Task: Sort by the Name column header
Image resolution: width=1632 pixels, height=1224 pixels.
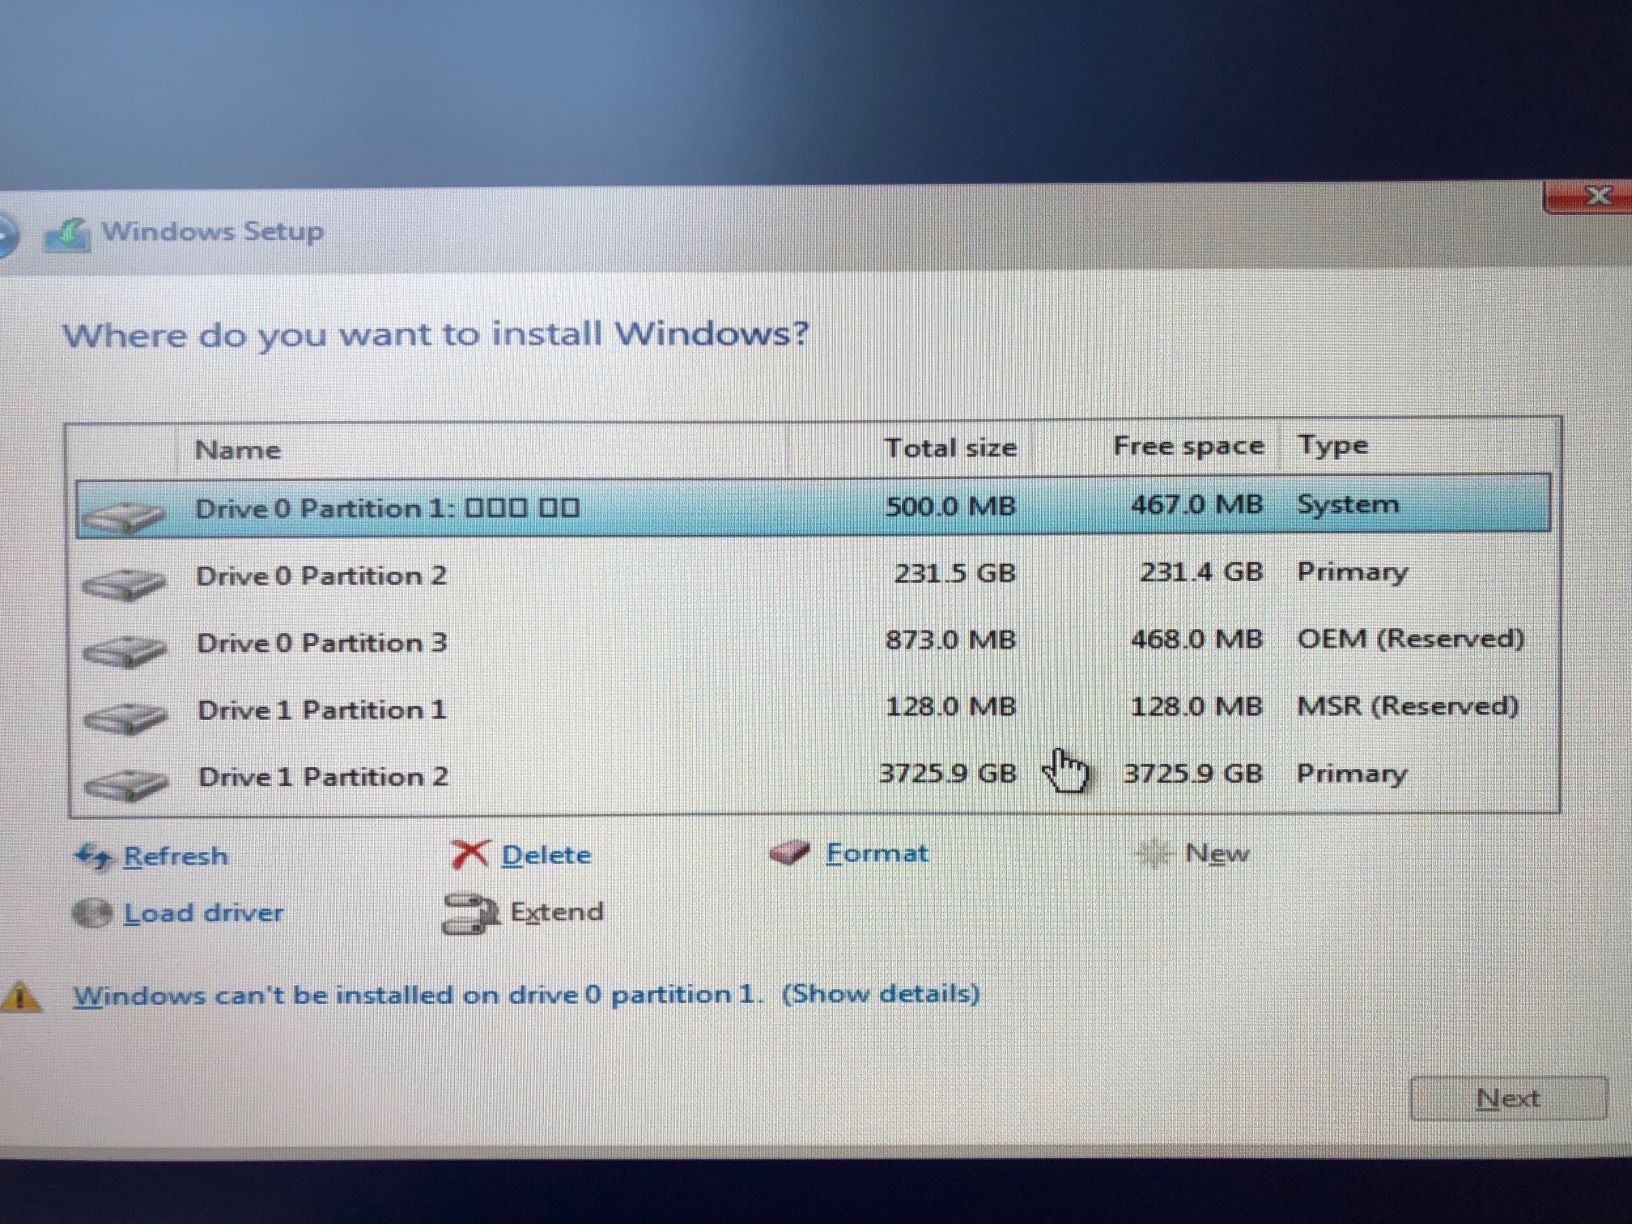Action: point(237,449)
